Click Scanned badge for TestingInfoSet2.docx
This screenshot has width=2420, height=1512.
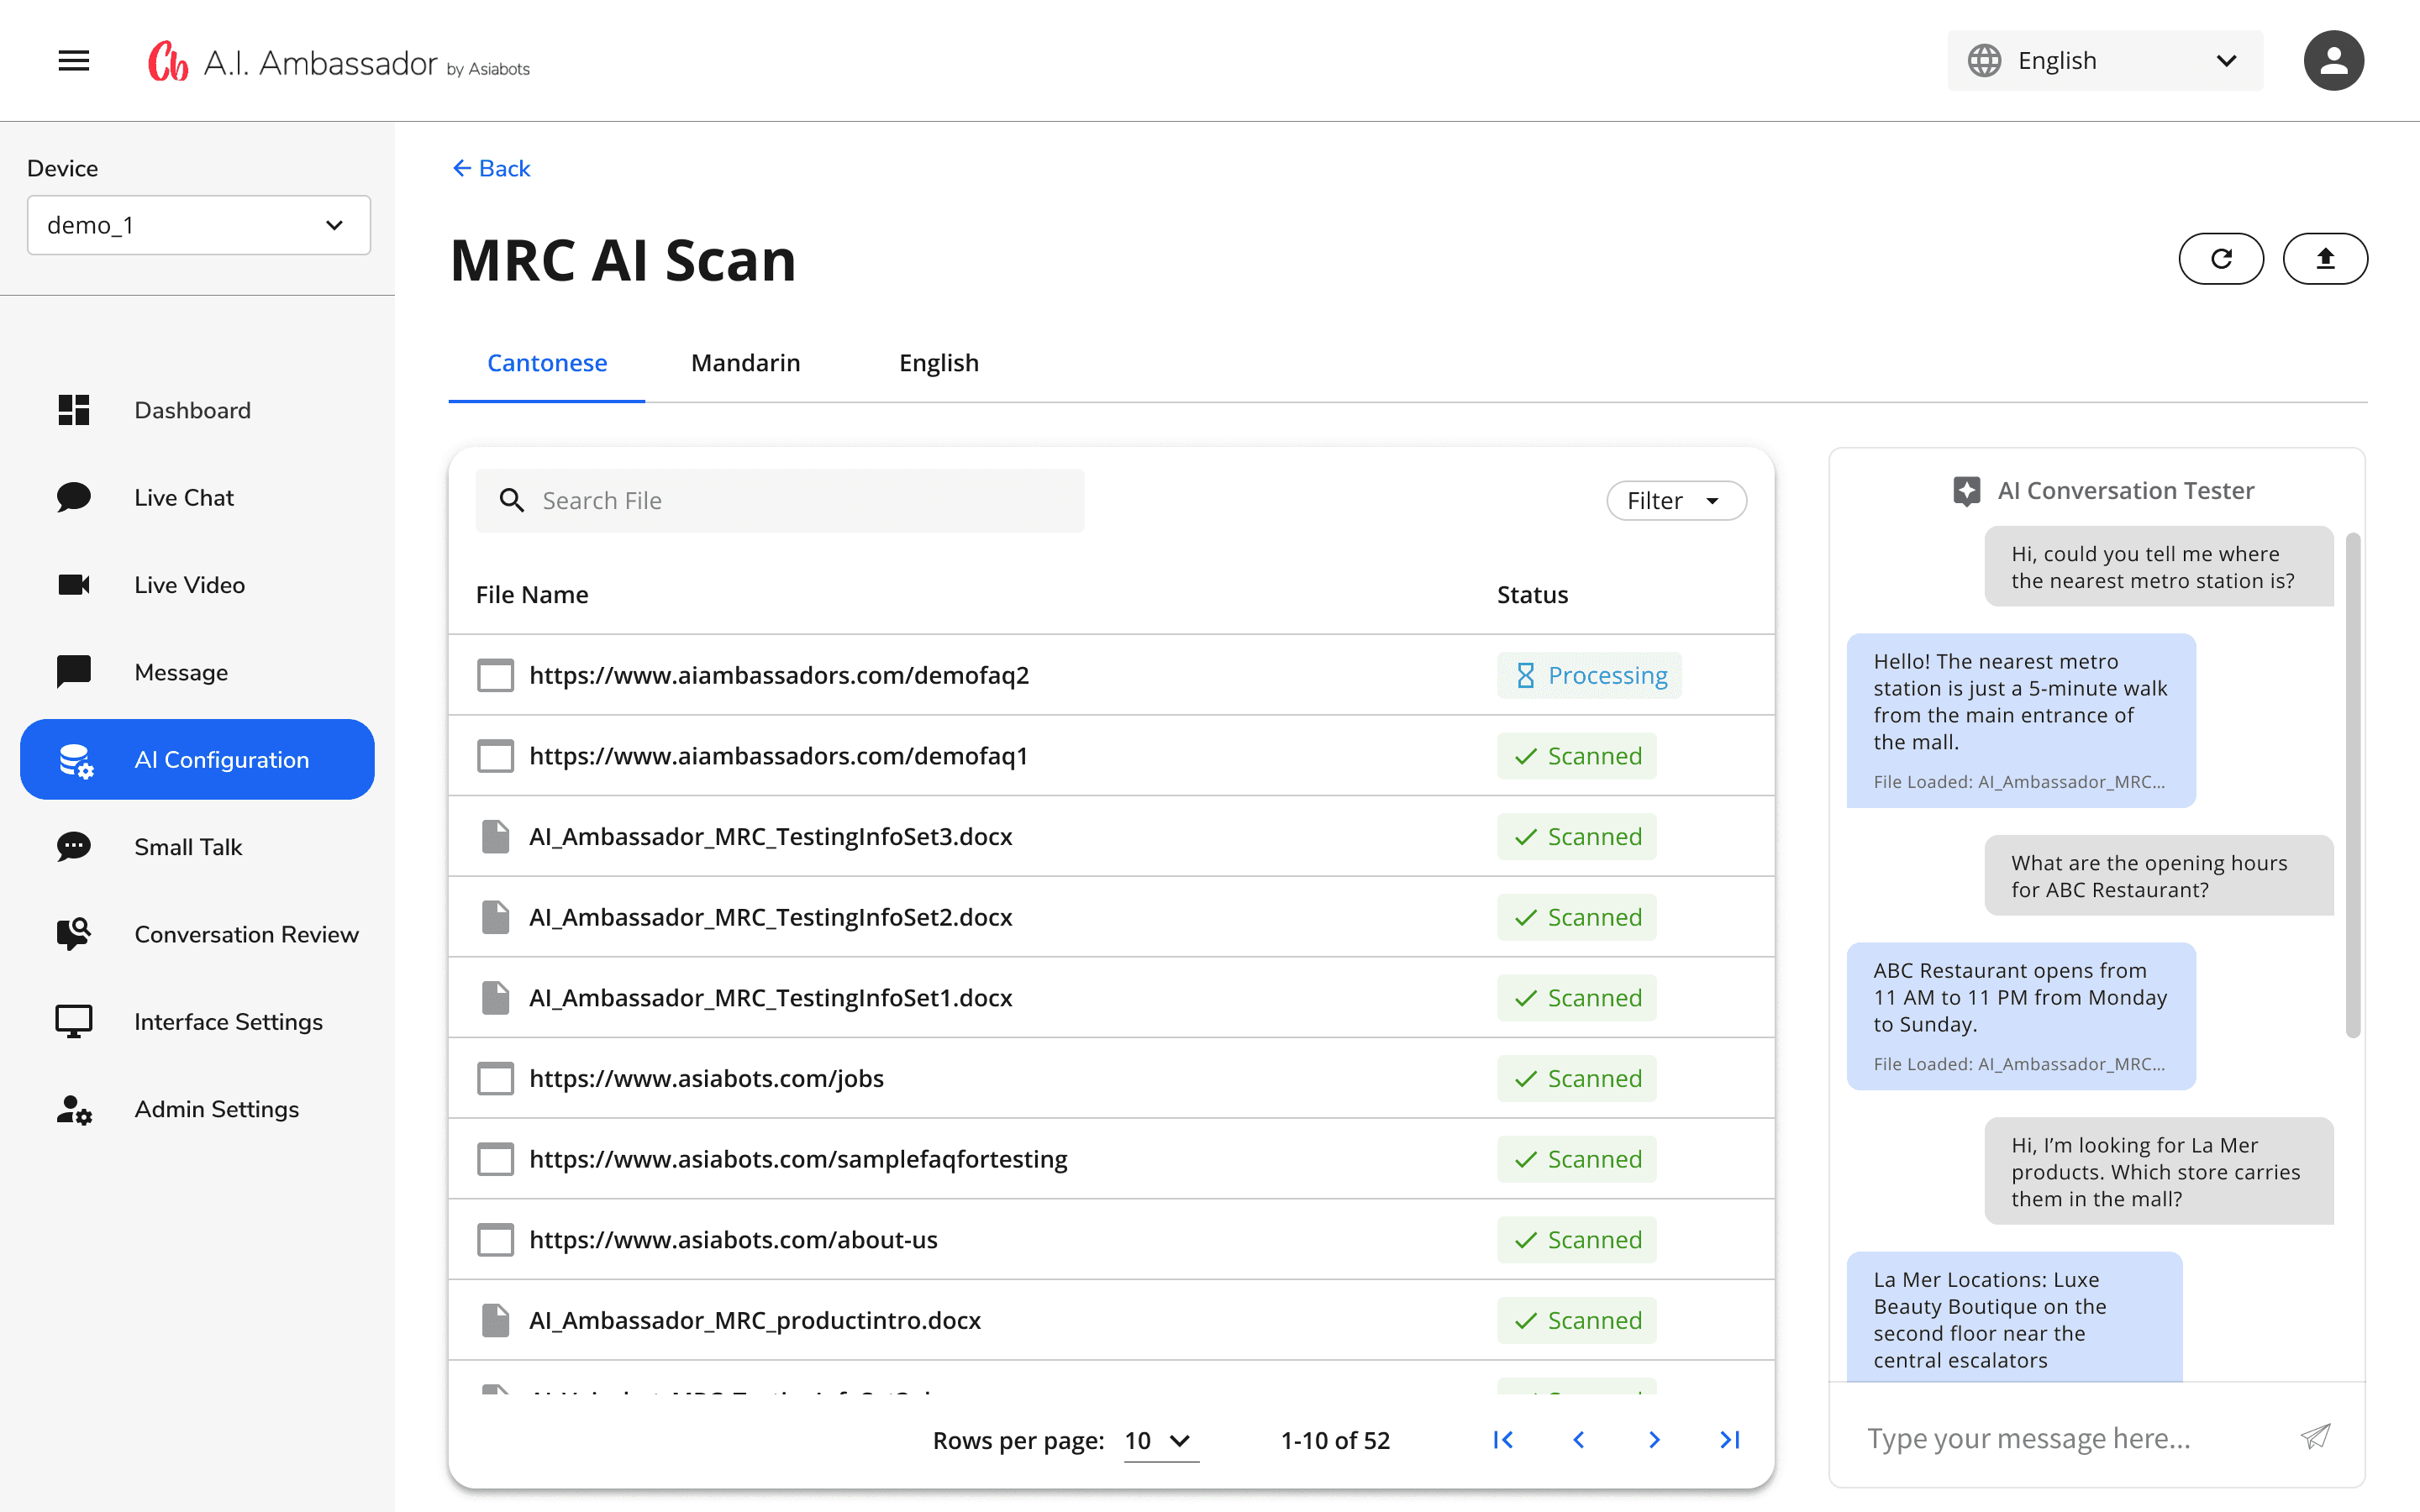pyautogui.click(x=1577, y=917)
